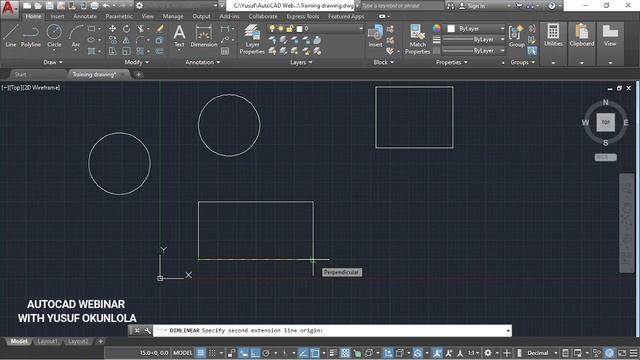The width and height of the screenshot is (640, 360).
Task: Toggle MODEL space button in status bar
Action: [x=182, y=353]
